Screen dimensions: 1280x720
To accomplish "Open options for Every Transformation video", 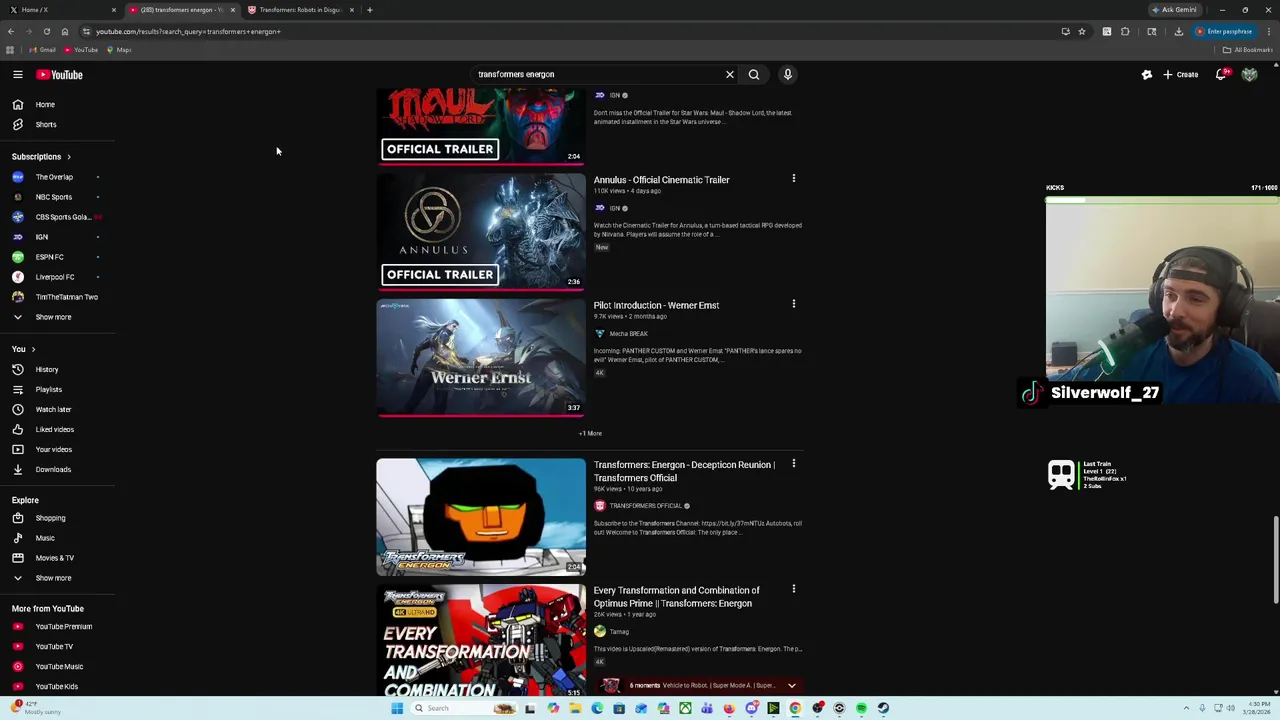I will tap(794, 589).
